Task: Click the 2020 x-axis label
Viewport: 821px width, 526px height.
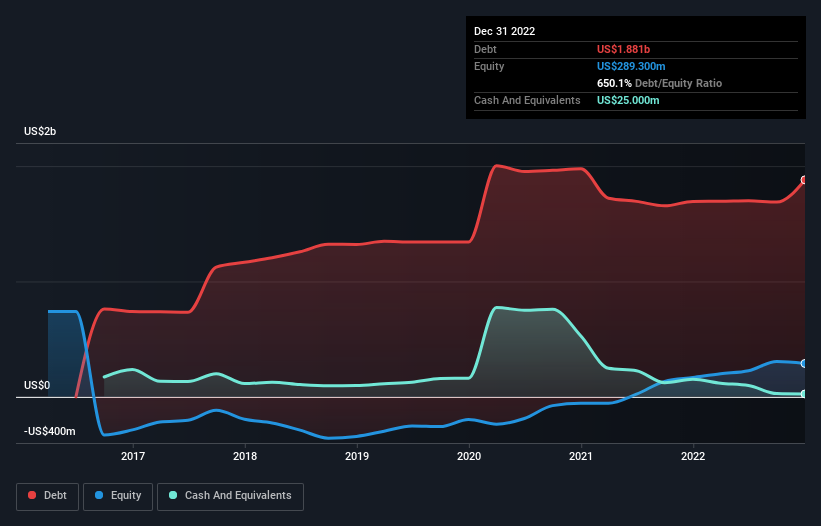Action: 469,456
